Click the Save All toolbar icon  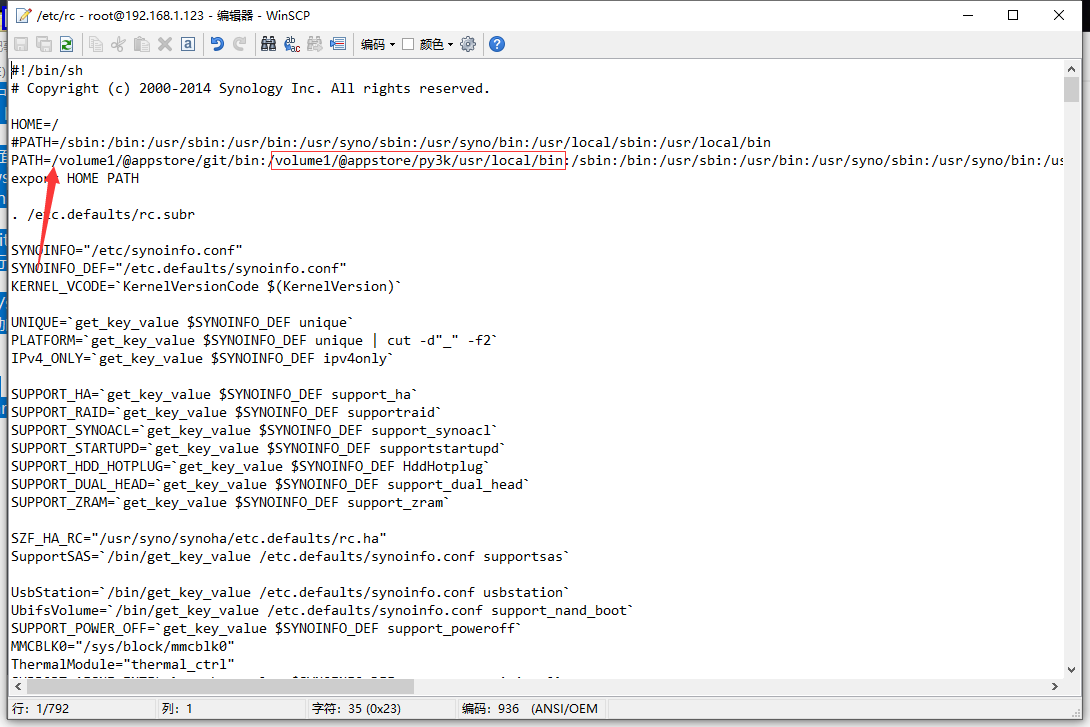tap(44, 44)
